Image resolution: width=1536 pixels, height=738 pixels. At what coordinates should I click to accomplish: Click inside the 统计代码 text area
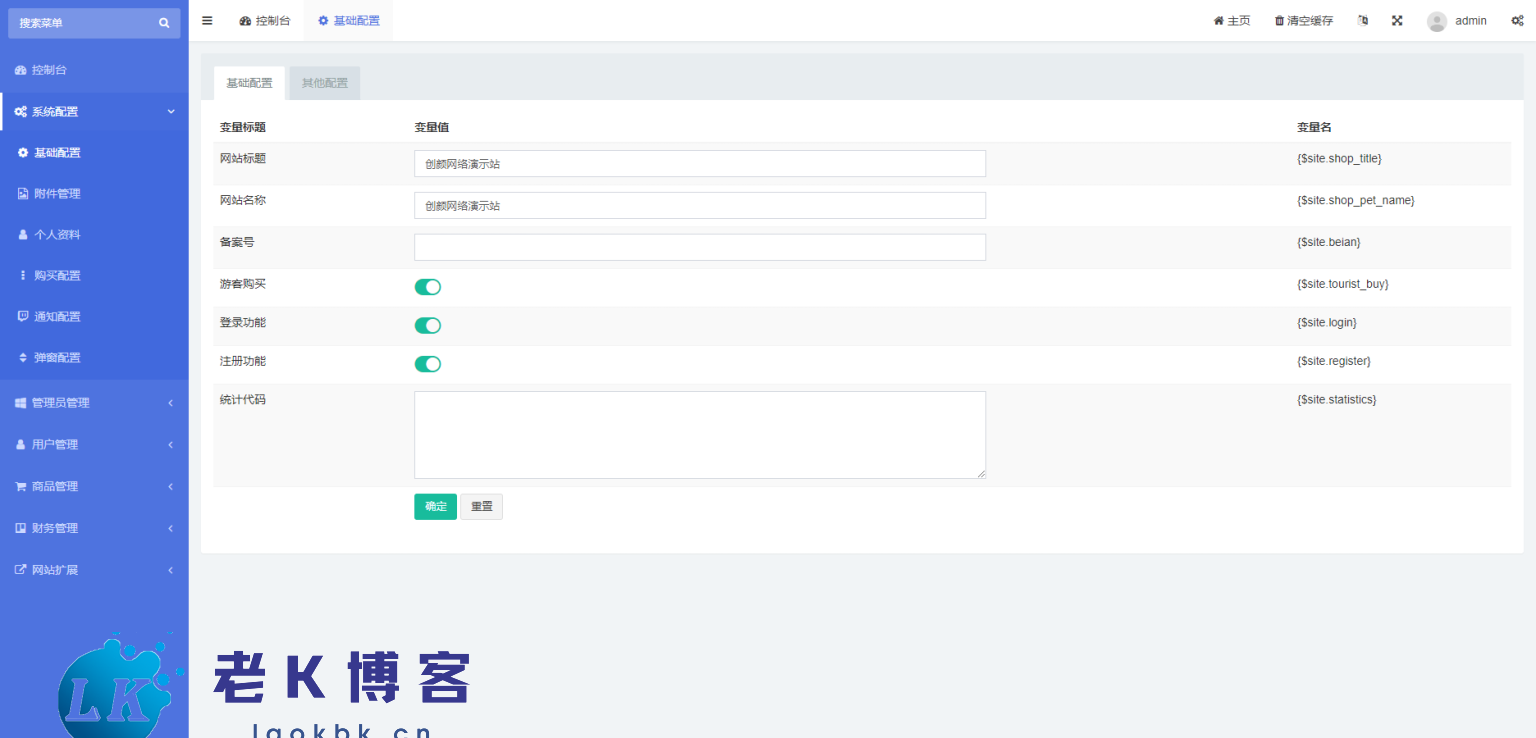[x=700, y=435]
